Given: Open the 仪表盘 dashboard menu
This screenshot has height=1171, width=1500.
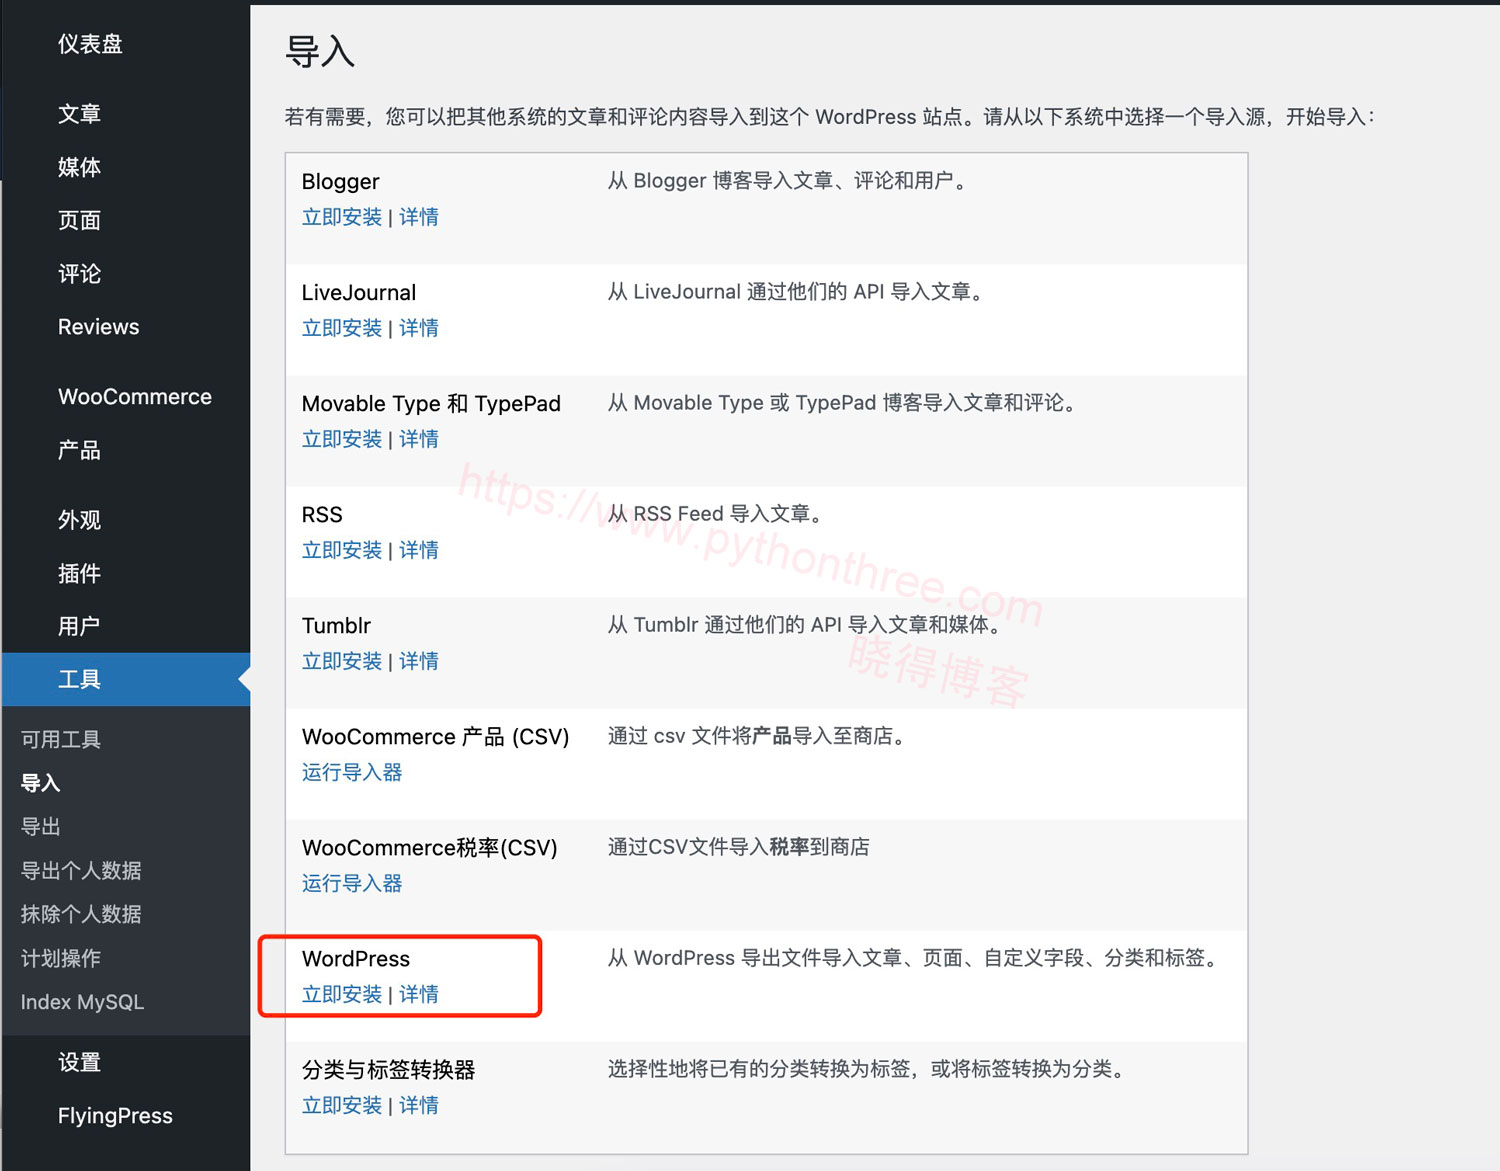Looking at the screenshot, I should 90,44.
